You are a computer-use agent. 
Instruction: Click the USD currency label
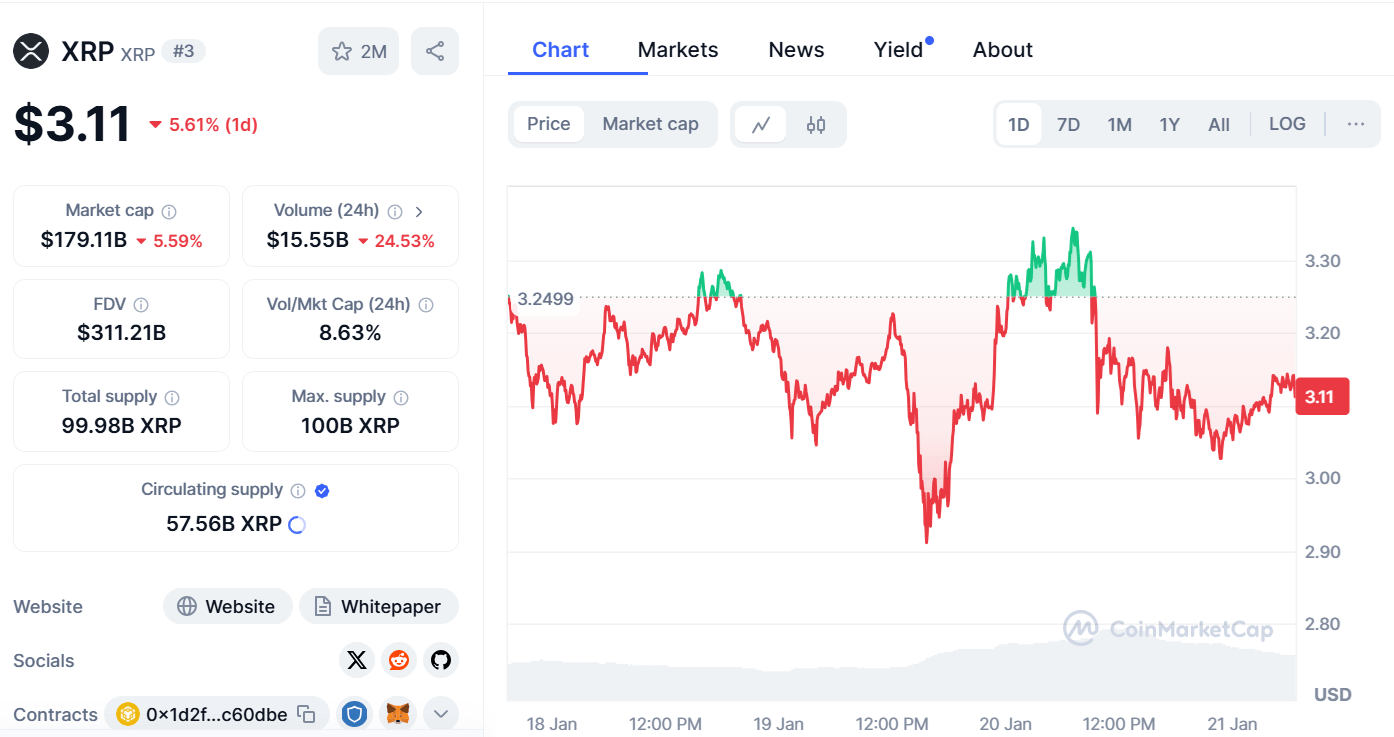[1332, 694]
